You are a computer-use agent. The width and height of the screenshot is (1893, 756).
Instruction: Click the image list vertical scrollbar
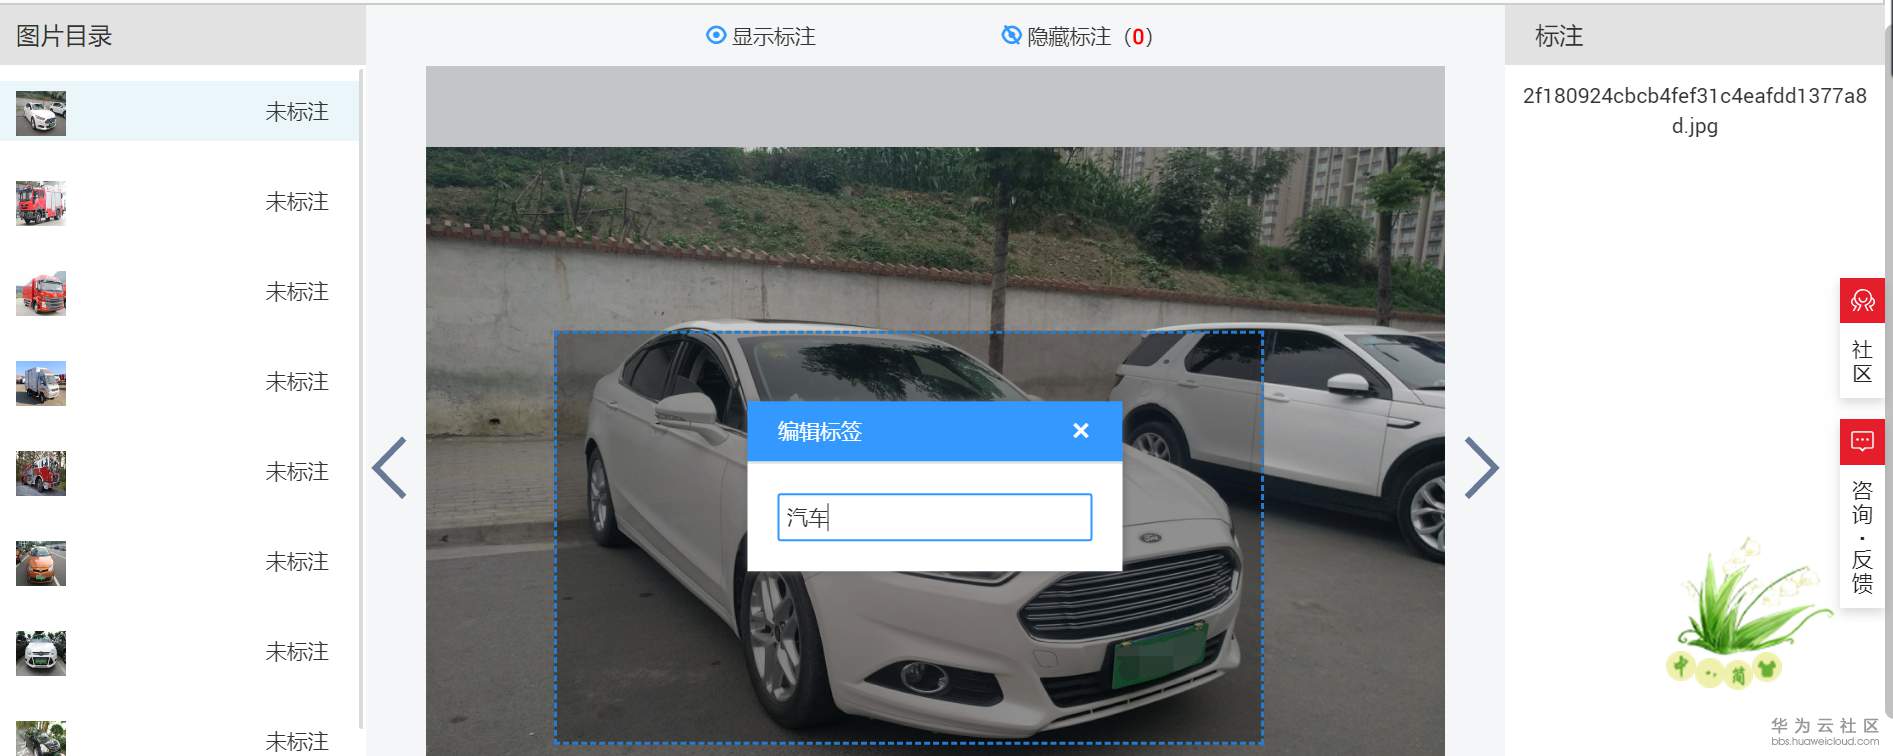(x=360, y=399)
